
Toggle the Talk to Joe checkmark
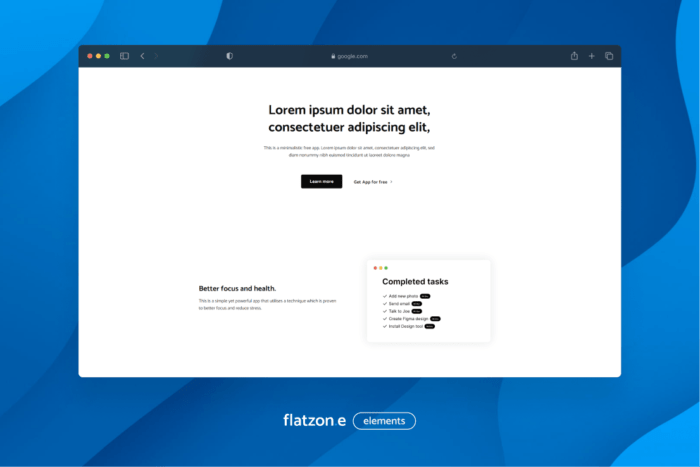pos(385,311)
